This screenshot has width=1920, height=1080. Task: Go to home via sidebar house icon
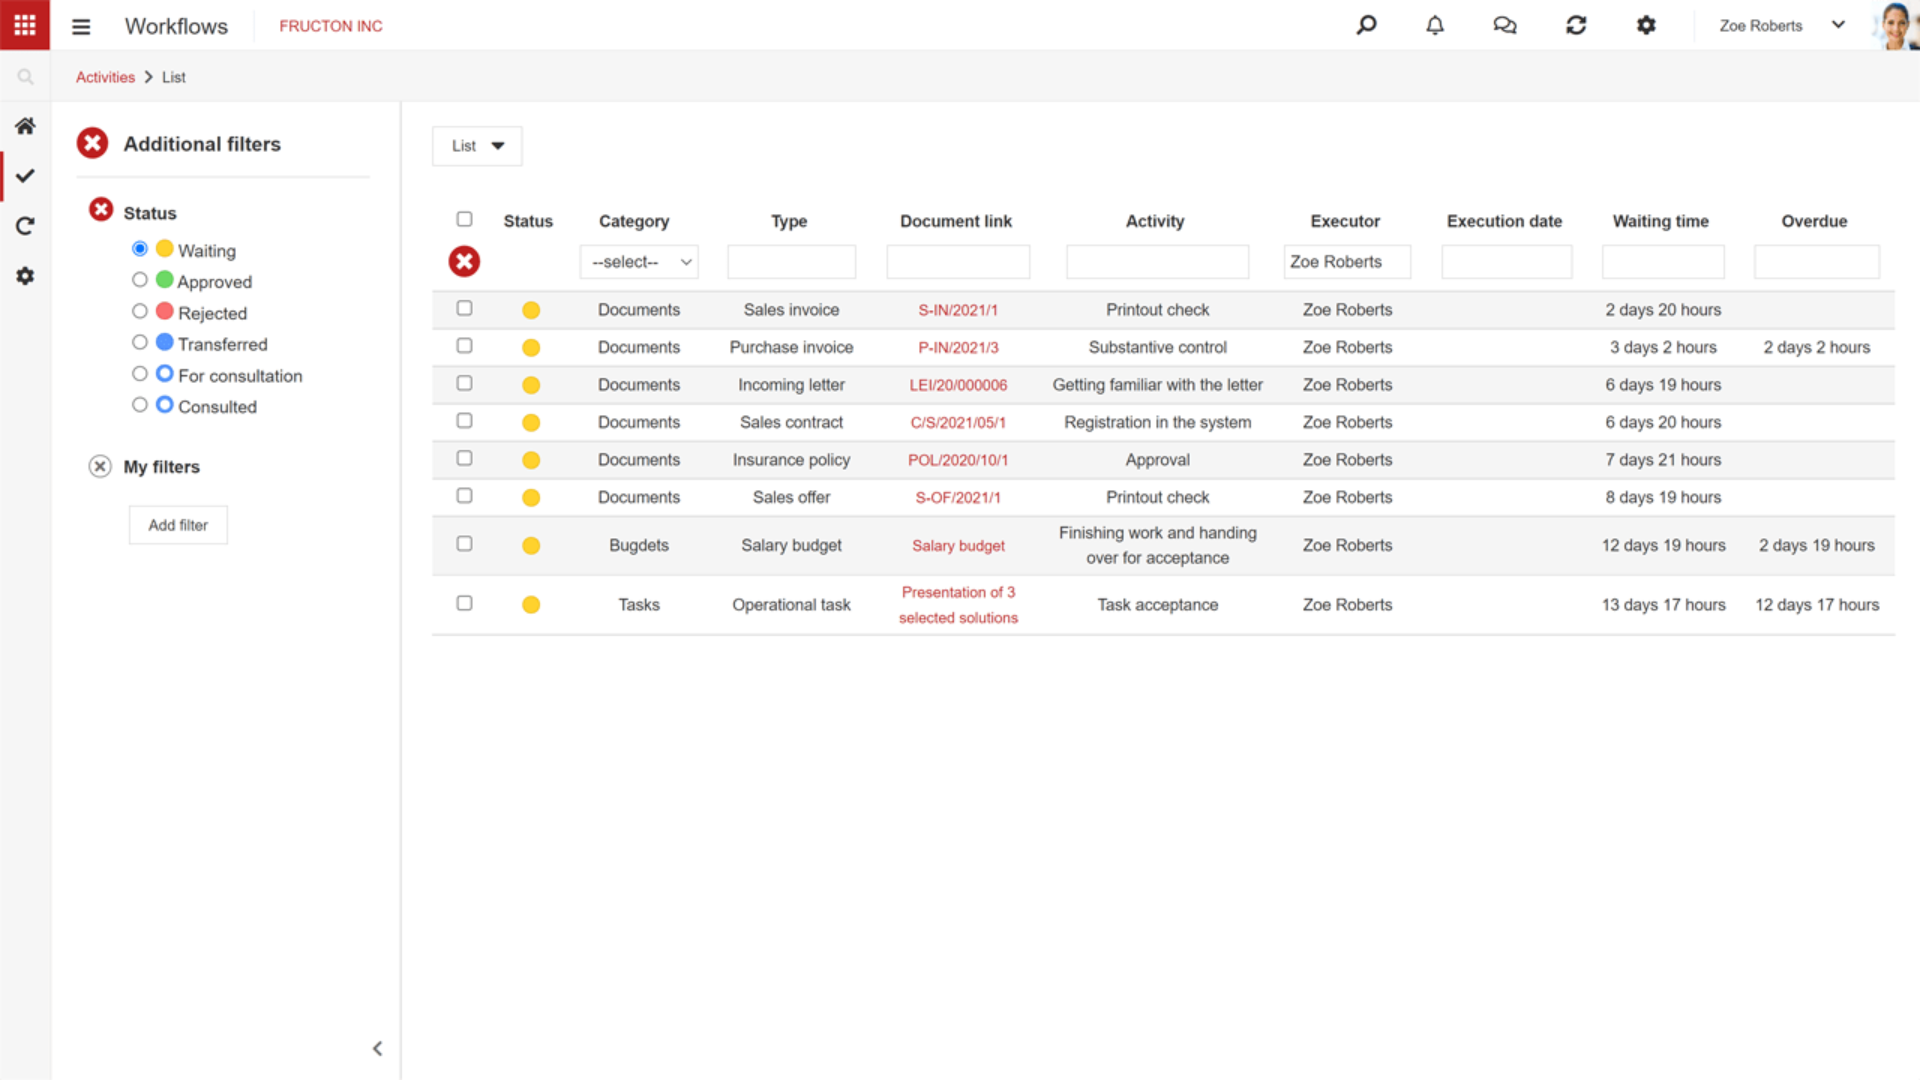coord(25,126)
